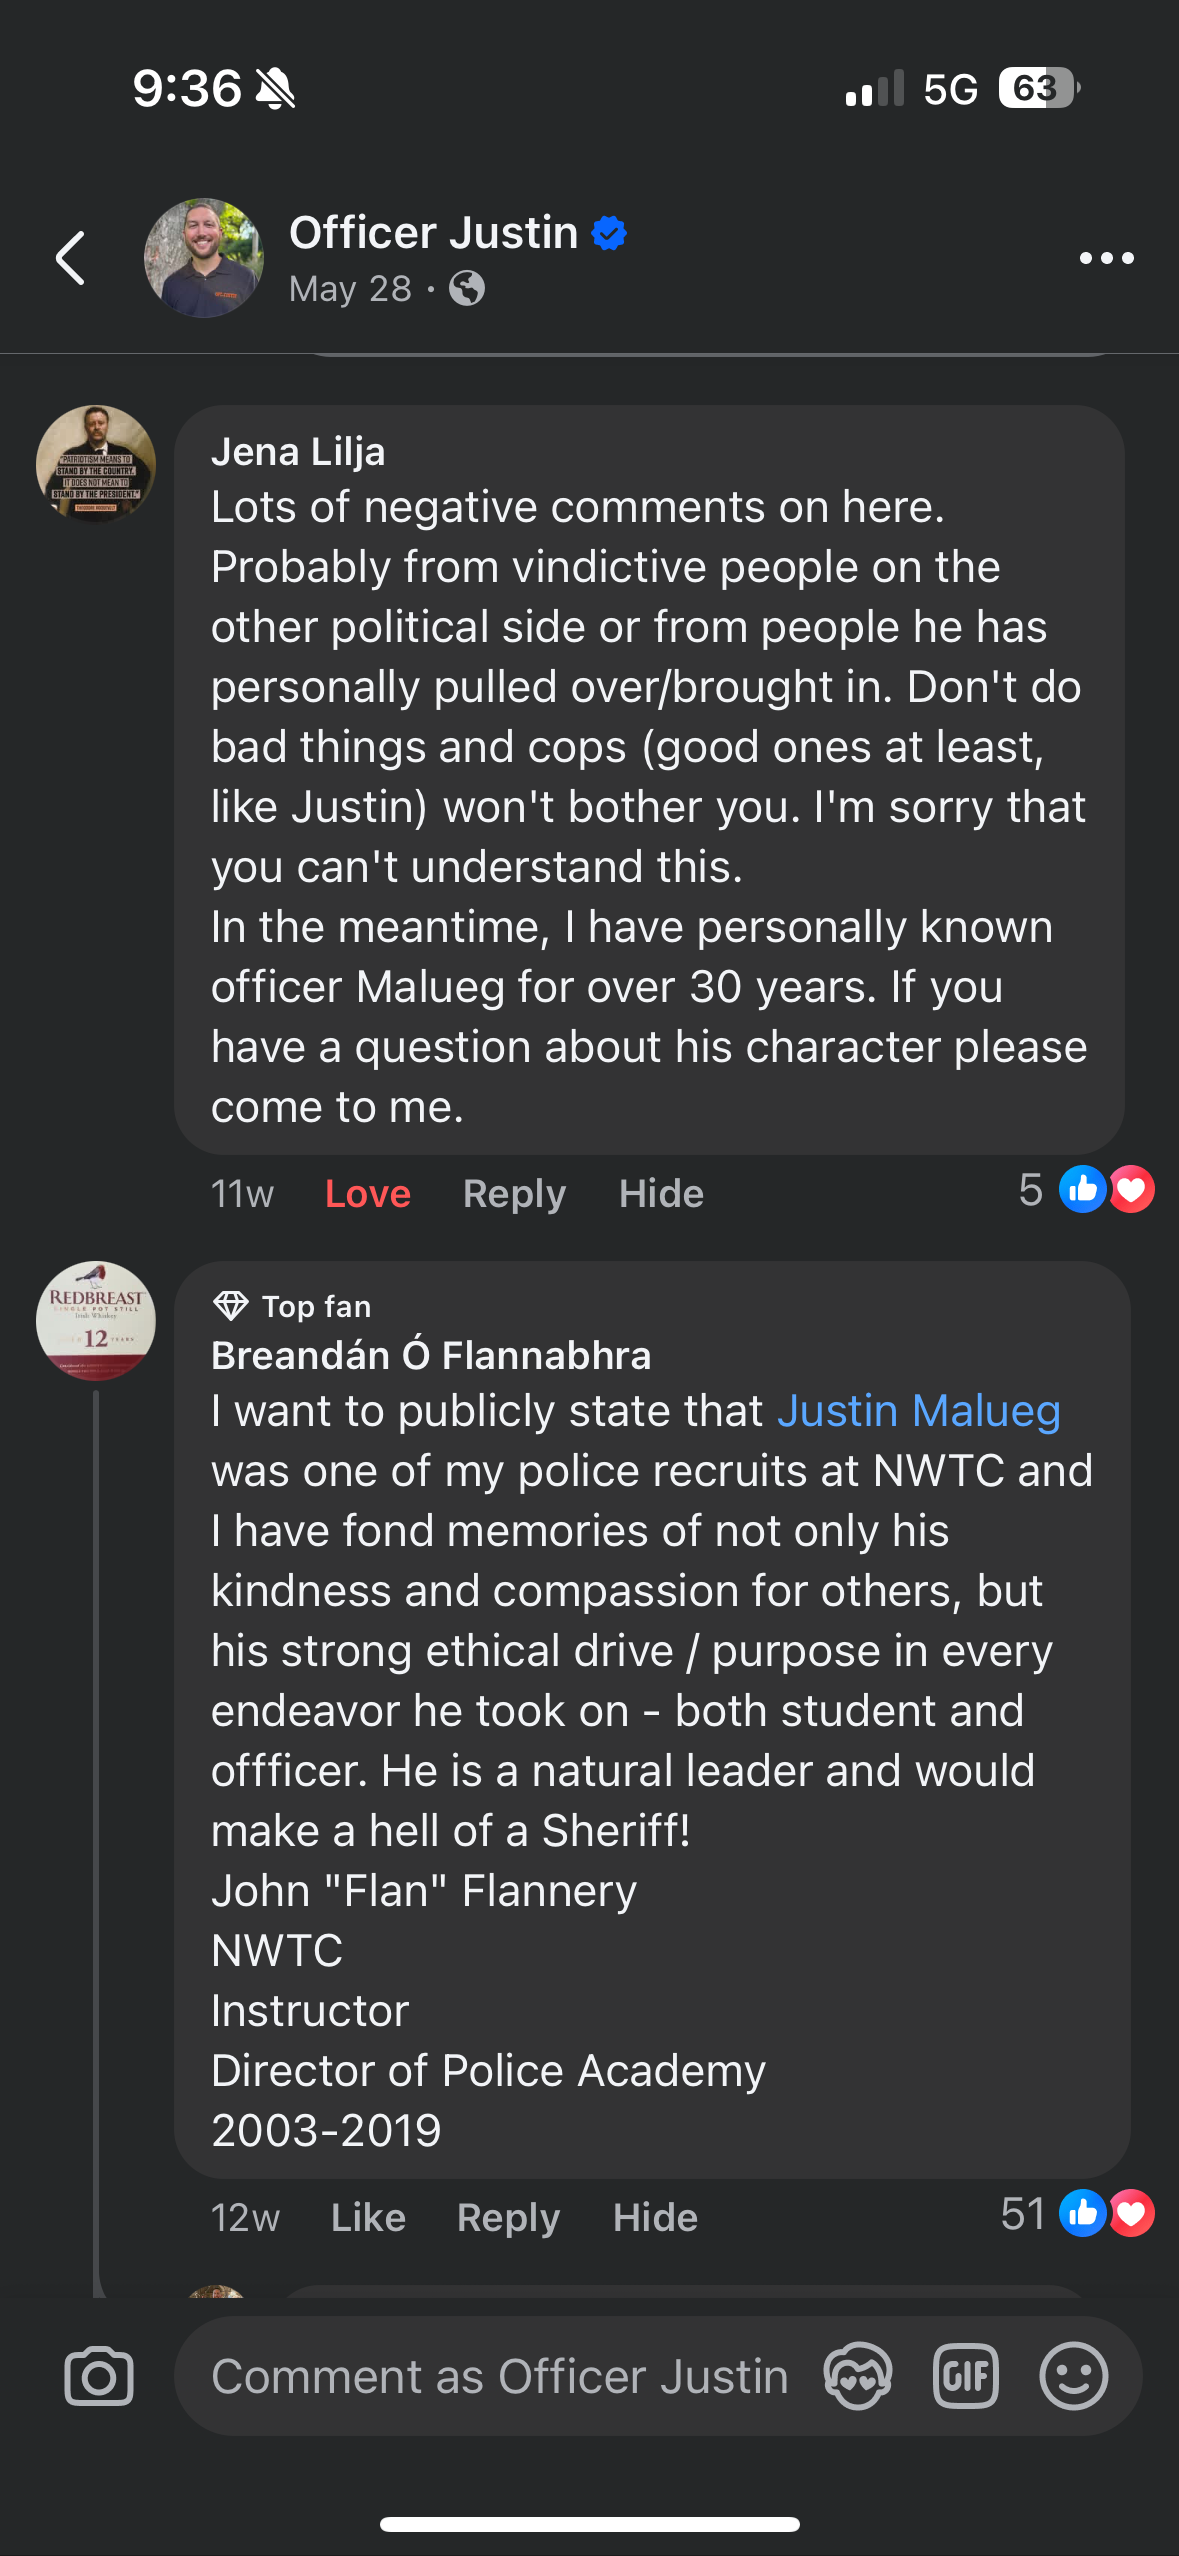This screenshot has height=2556, width=1179.
Task: Open Officer Justin's profile photo in header
Action: tap(204, 258)
